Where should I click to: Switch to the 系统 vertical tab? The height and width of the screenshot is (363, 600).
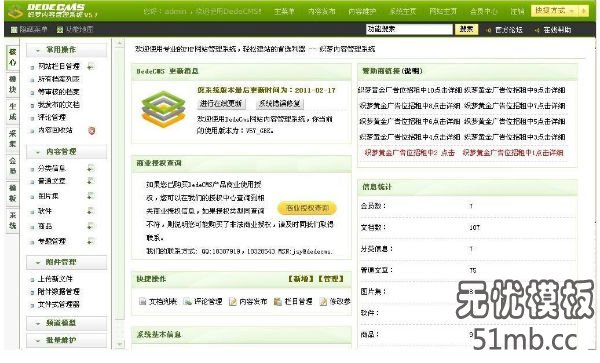(13, 221)
